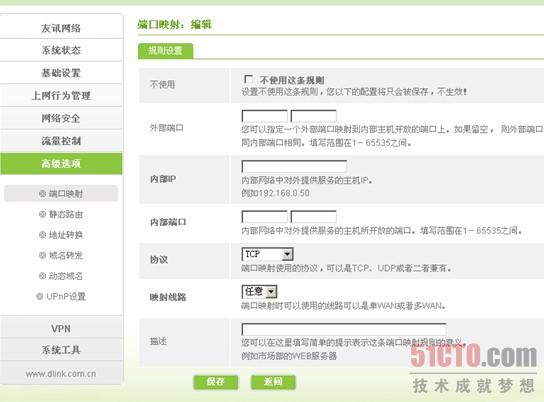Viewport: 544px width, 402px height.
Task: Focus the 描述 input field
Action: (x=344, y=329)
